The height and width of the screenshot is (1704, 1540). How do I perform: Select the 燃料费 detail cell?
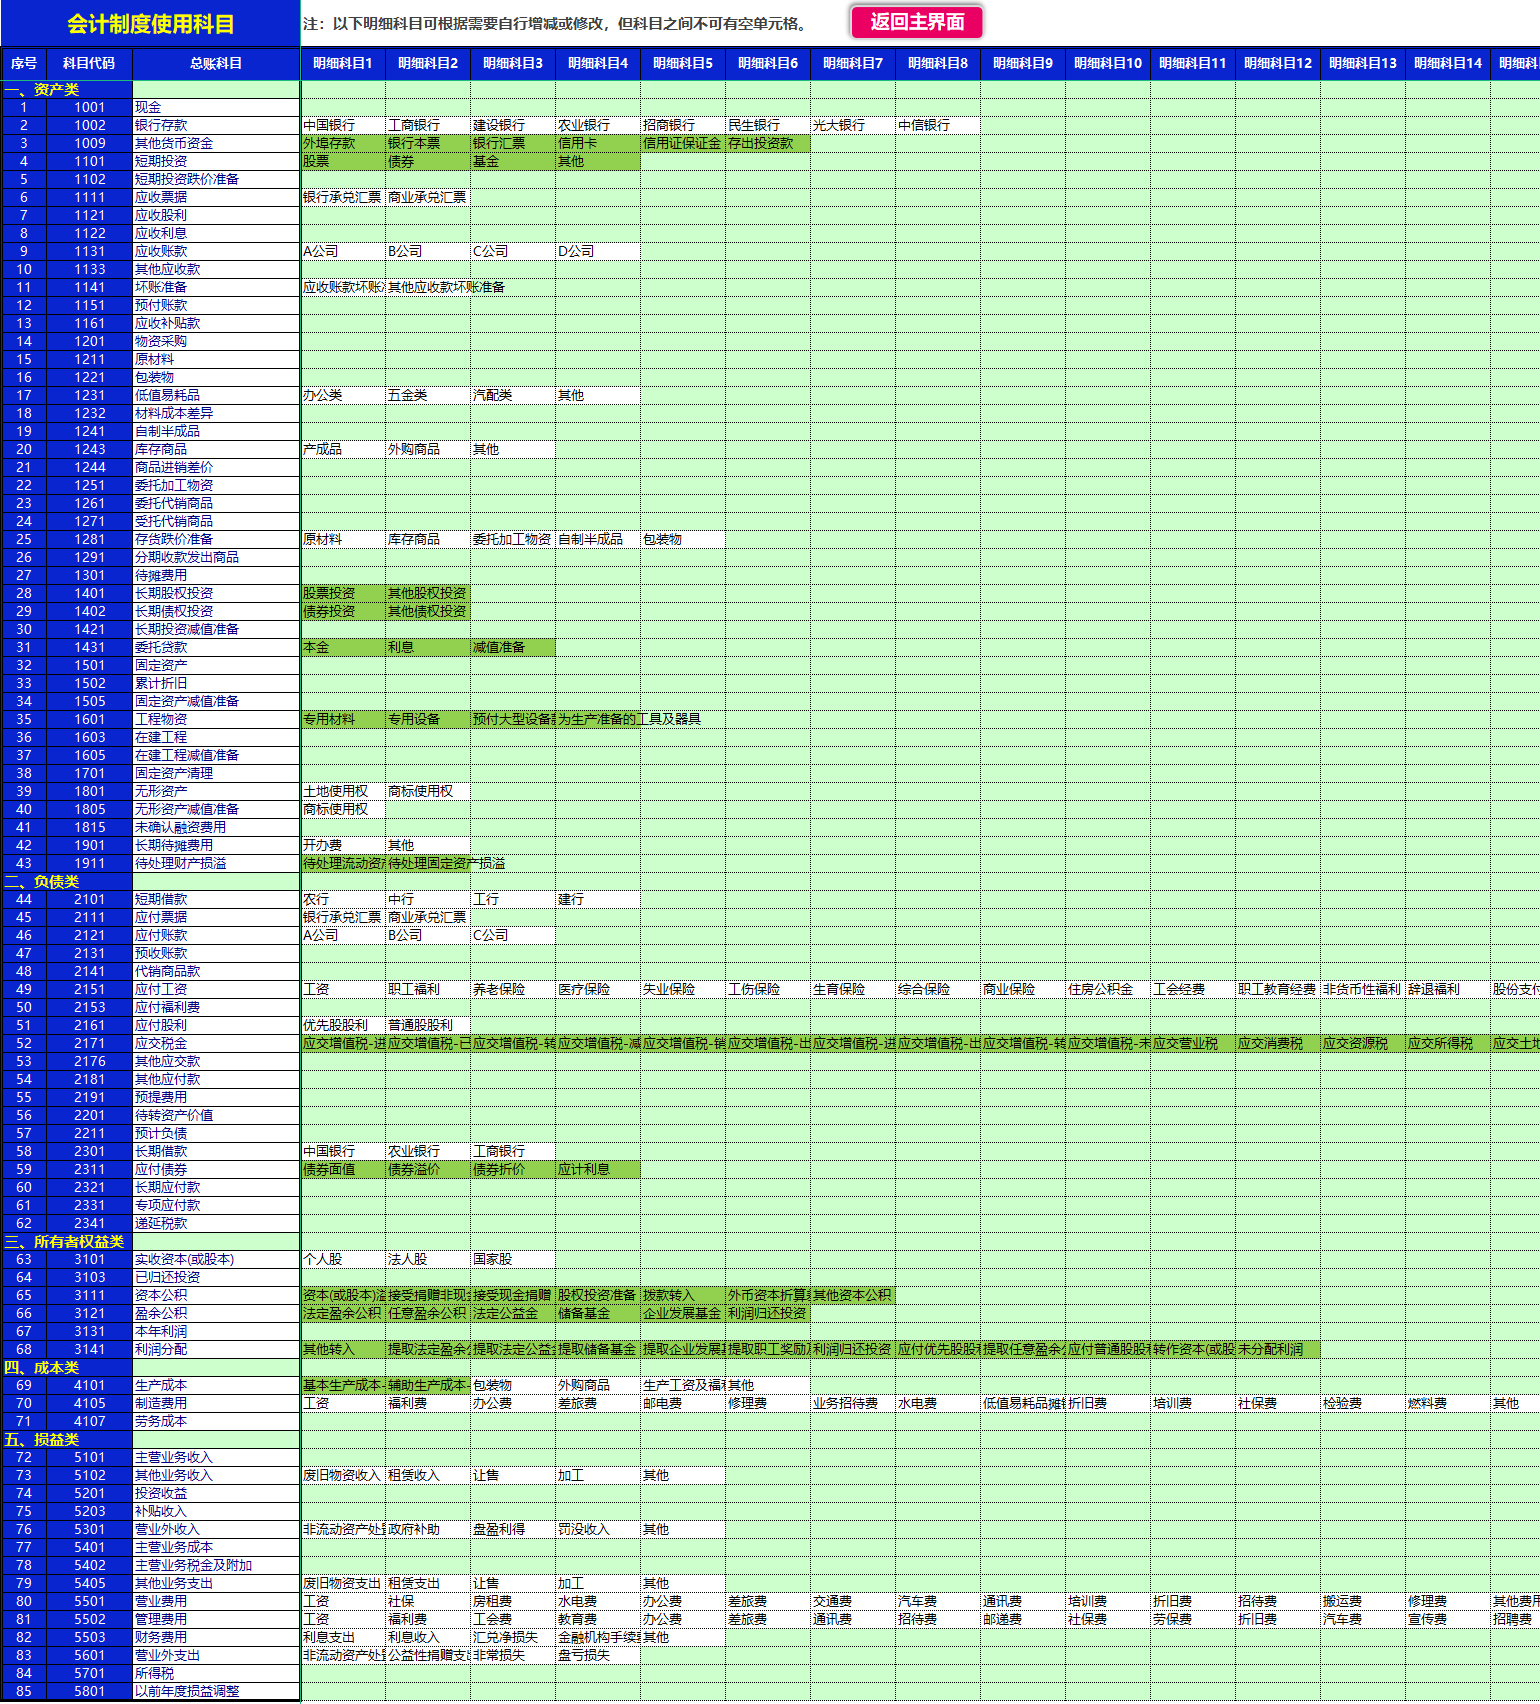tap(1448, 1403)
